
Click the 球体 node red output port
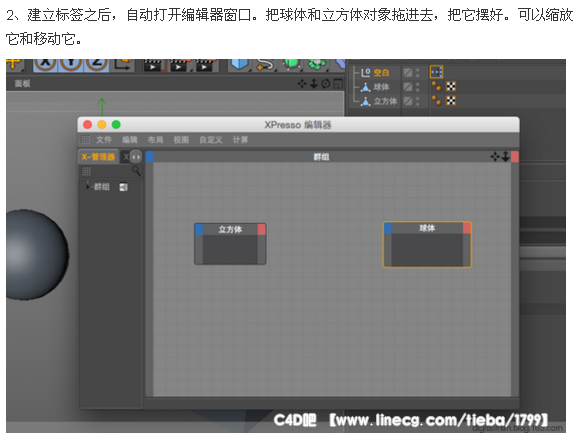[467, 228]
